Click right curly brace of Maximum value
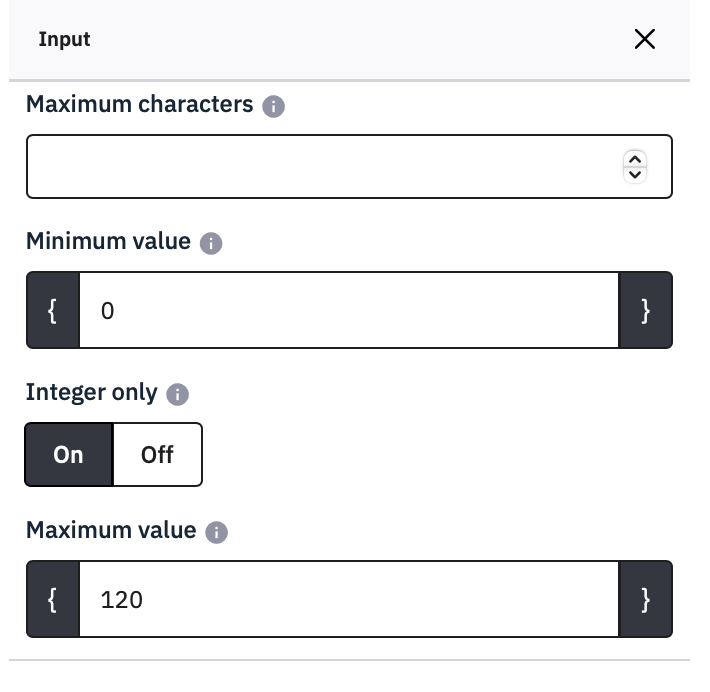Screen dimensions: 710x692 646,599
